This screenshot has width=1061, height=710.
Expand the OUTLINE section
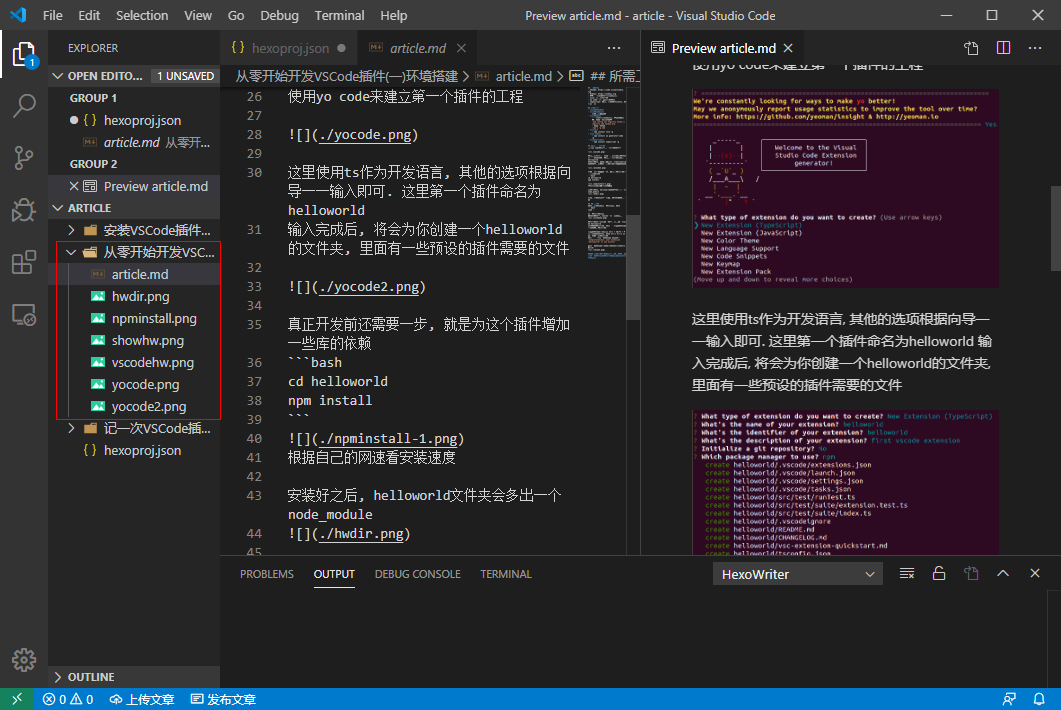coord(134,677)
